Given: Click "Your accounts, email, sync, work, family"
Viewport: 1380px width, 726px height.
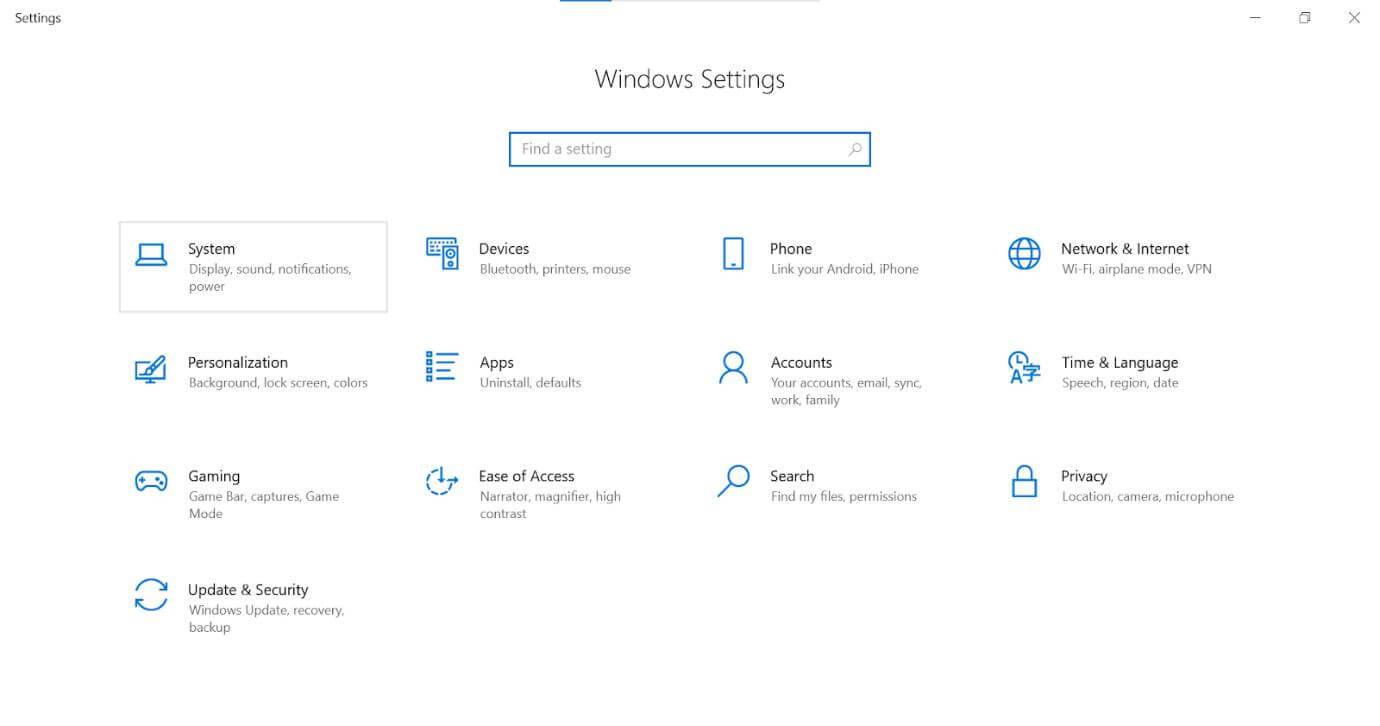Looking at the screenshot, I should (846, 391).
